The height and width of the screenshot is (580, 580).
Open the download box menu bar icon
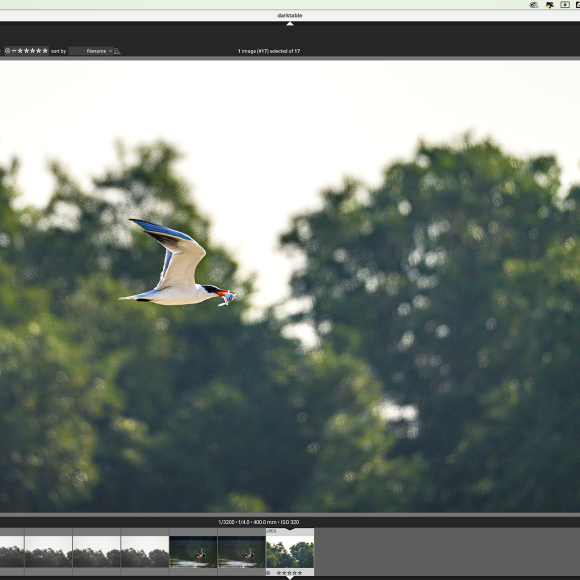pyautogui.click(x=565, y=5)
